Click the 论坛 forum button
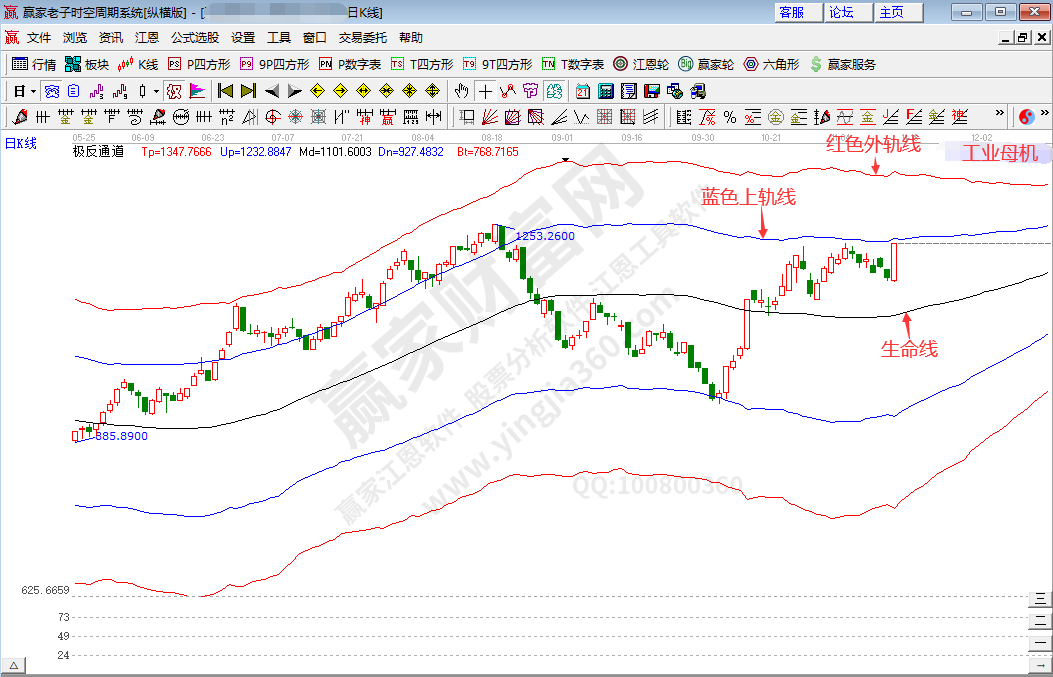Image resolution: width=1053 pixels, height=677 pixels. click(x=841, y=12)
